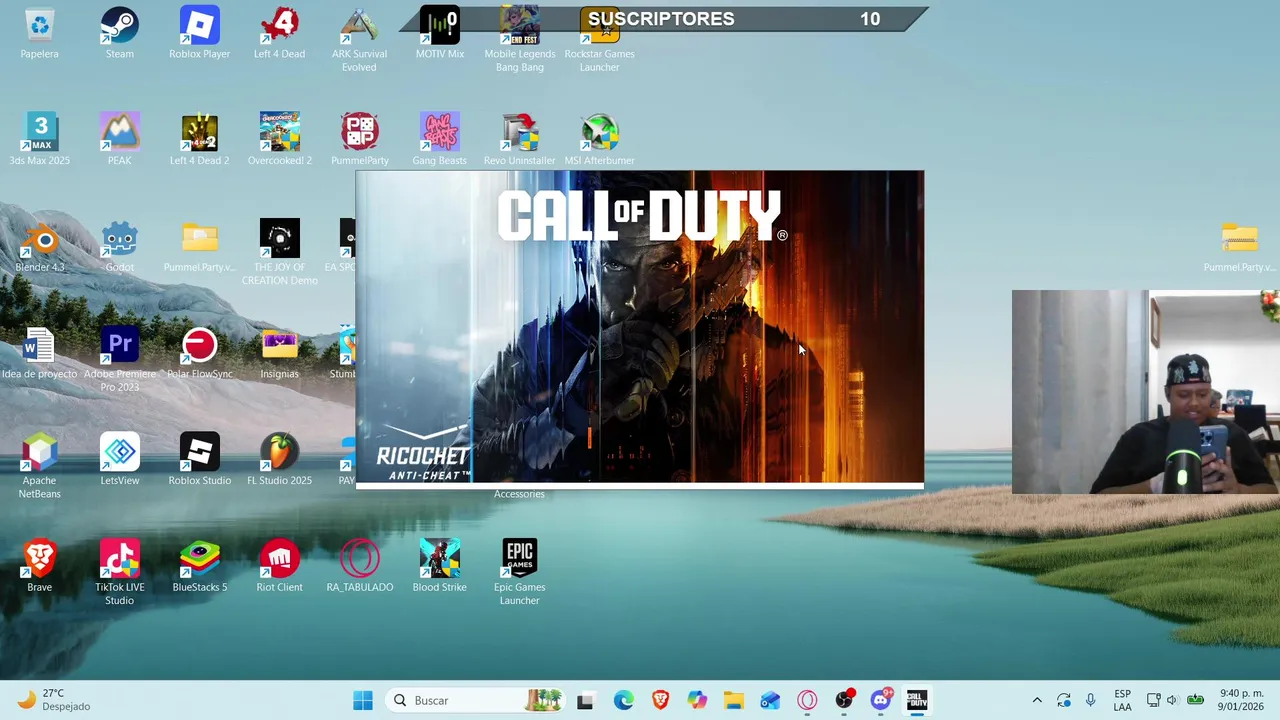
Task: Open the volume control in the system tray
Action: click(x=1172, y=700)
